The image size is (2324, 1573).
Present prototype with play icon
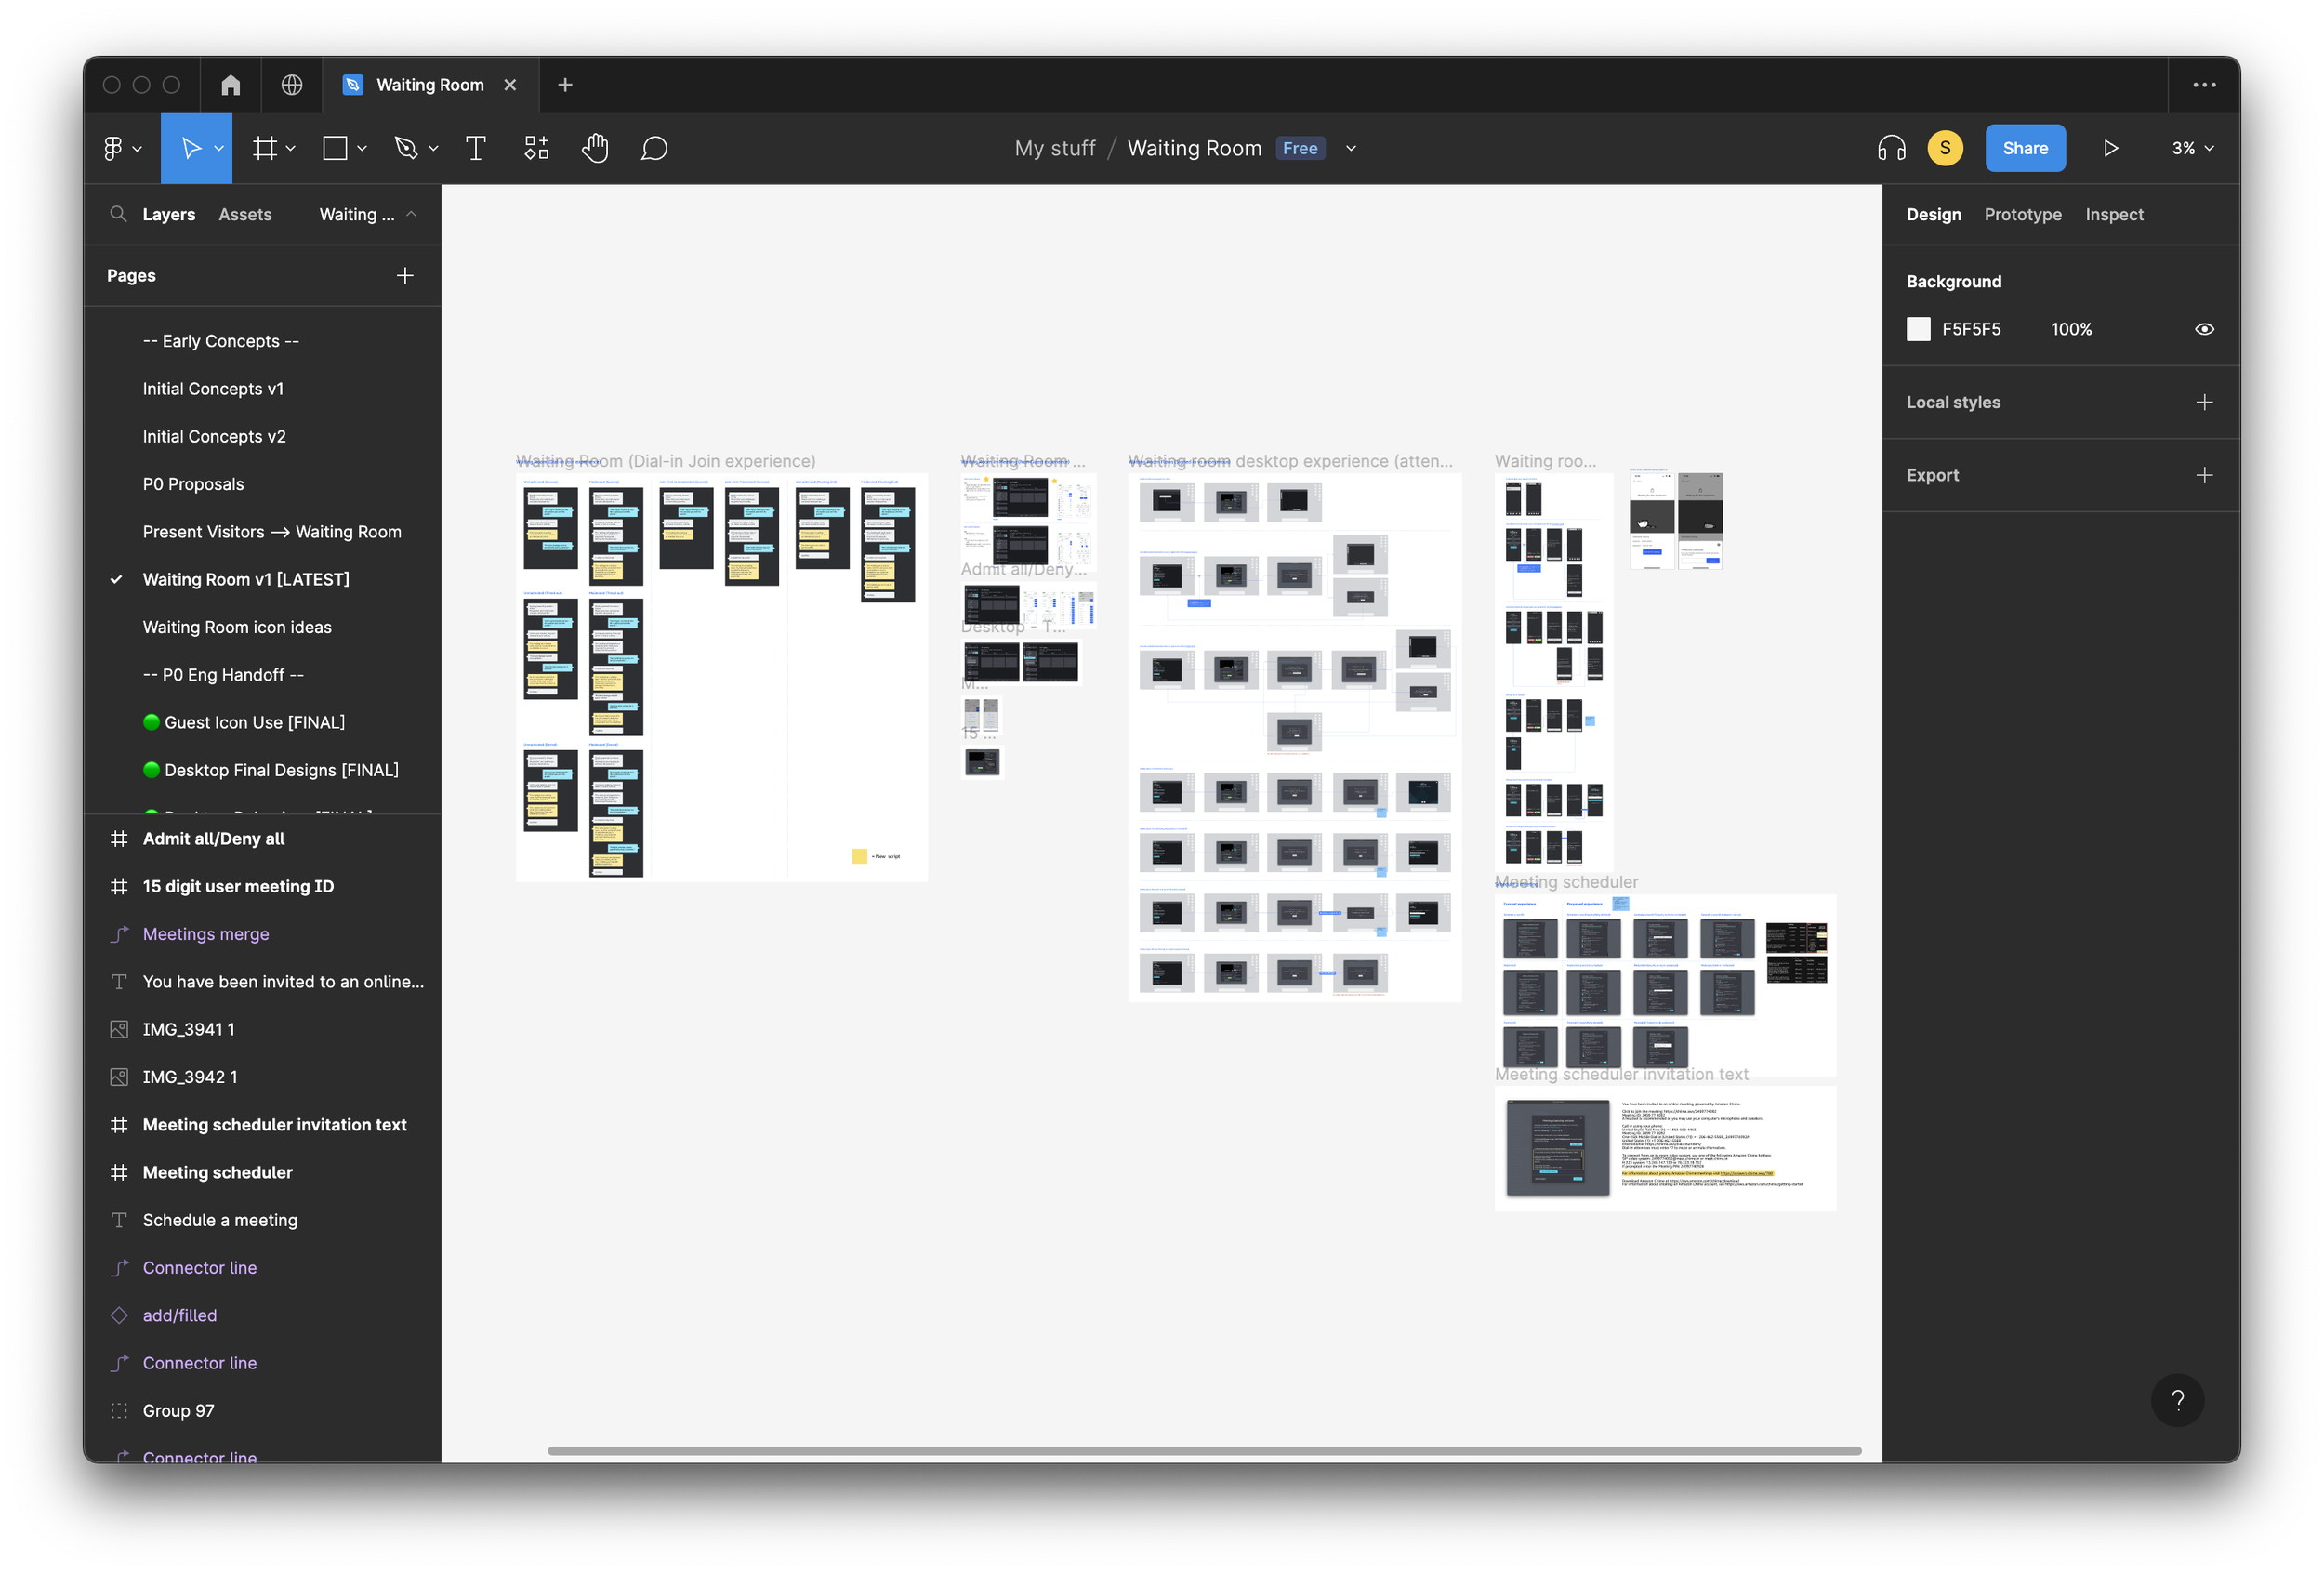(x=2110, y=148)
